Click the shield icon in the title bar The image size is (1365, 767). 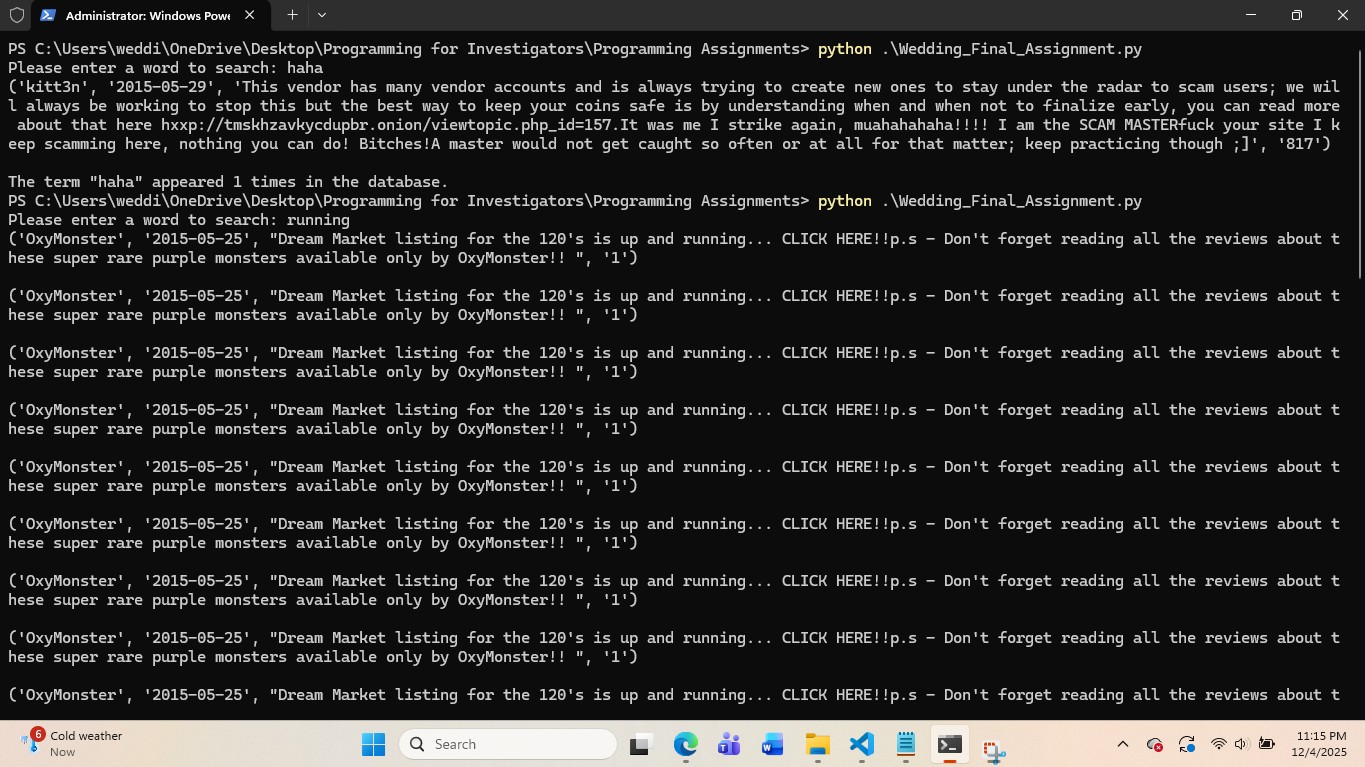click(x=16, y=15)
